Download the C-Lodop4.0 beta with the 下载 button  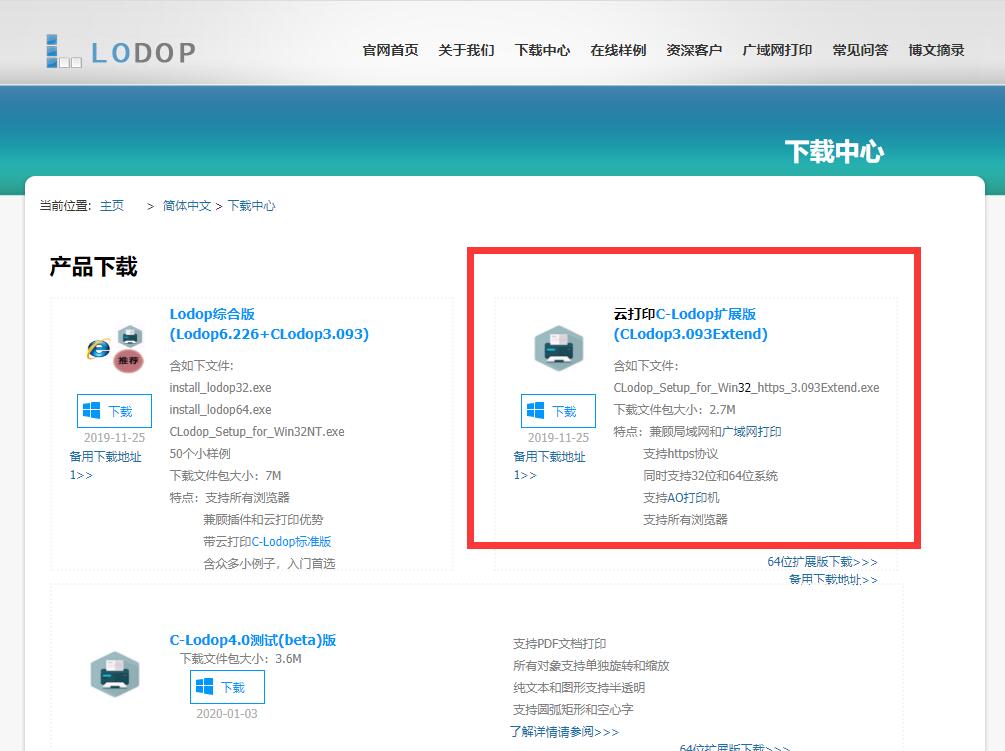[x=227, y=687]
